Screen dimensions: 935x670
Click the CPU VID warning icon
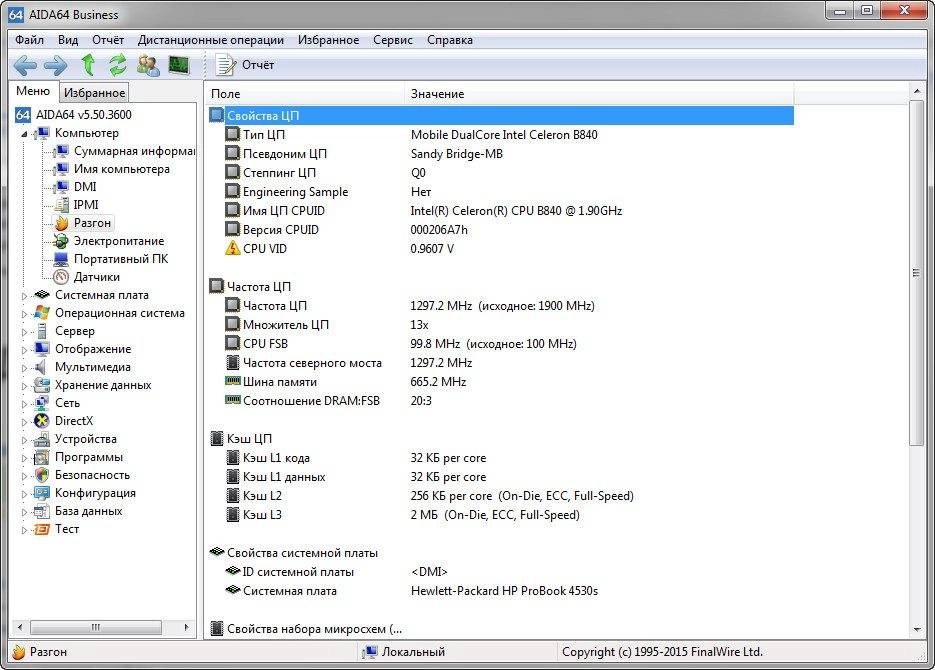click(x=232, y=249)
